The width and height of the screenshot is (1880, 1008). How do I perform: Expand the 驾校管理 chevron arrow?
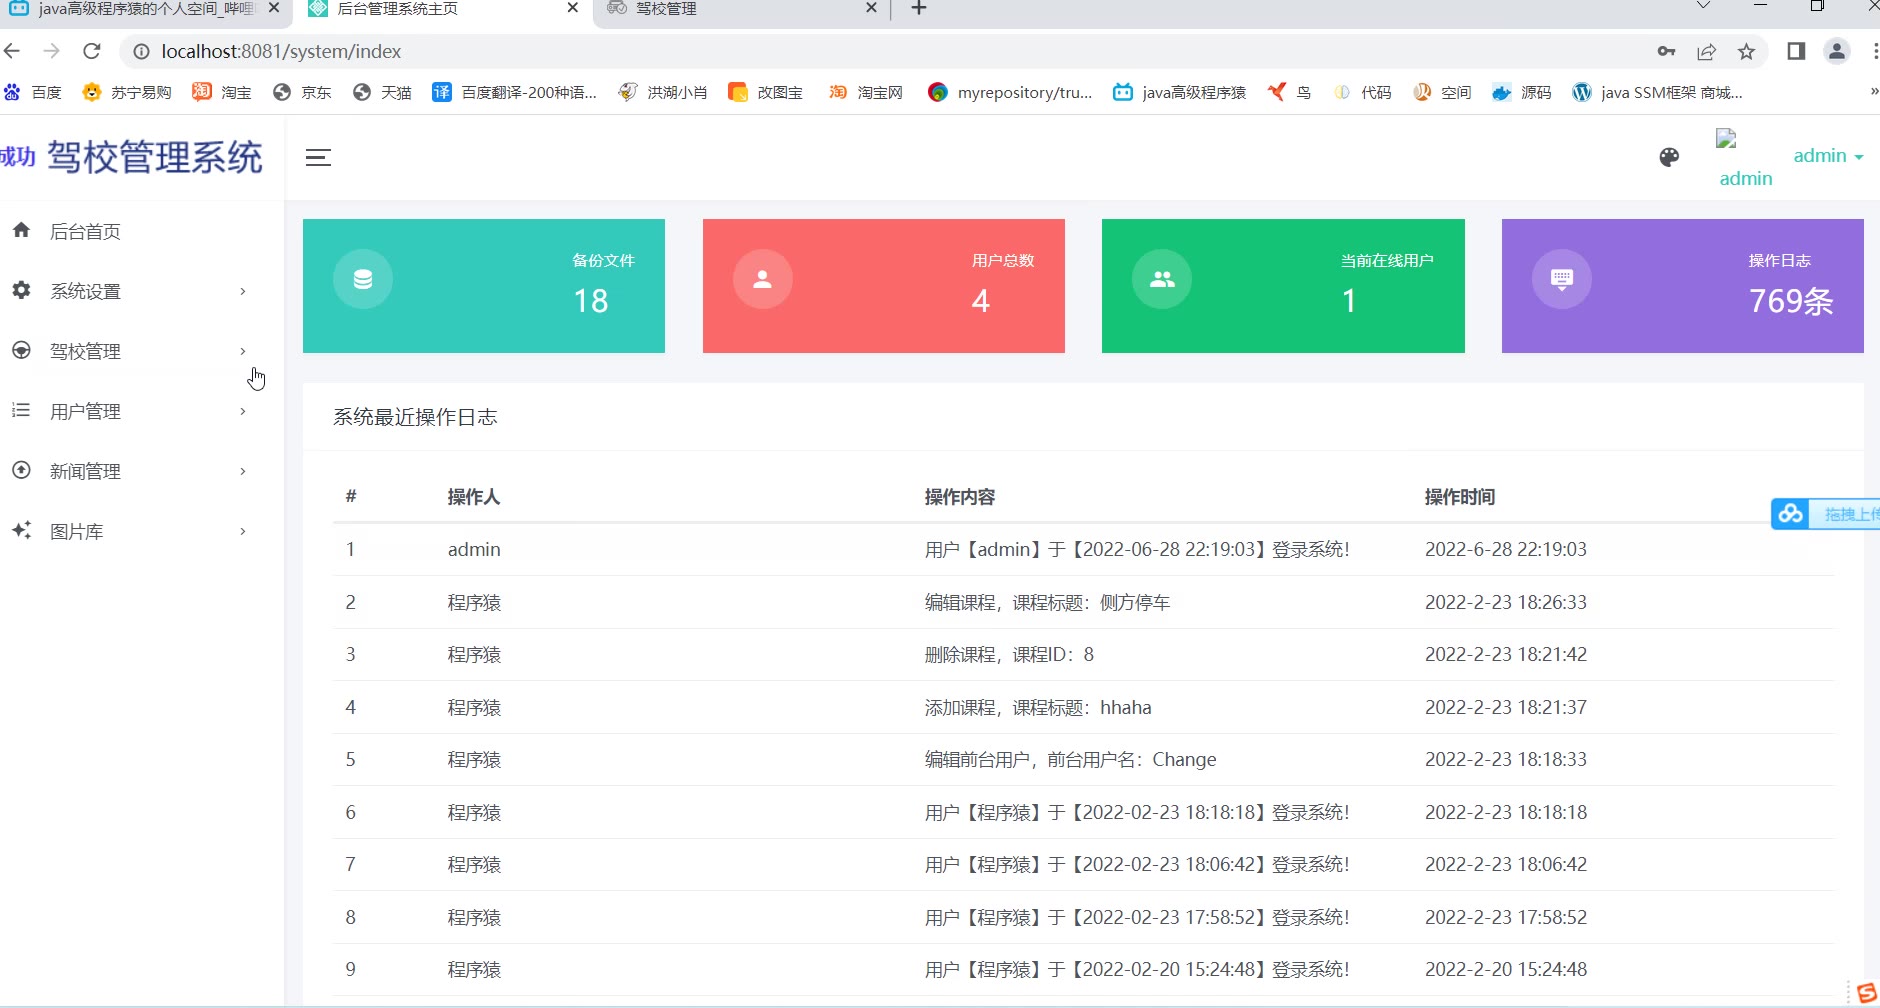pos(243,351)
